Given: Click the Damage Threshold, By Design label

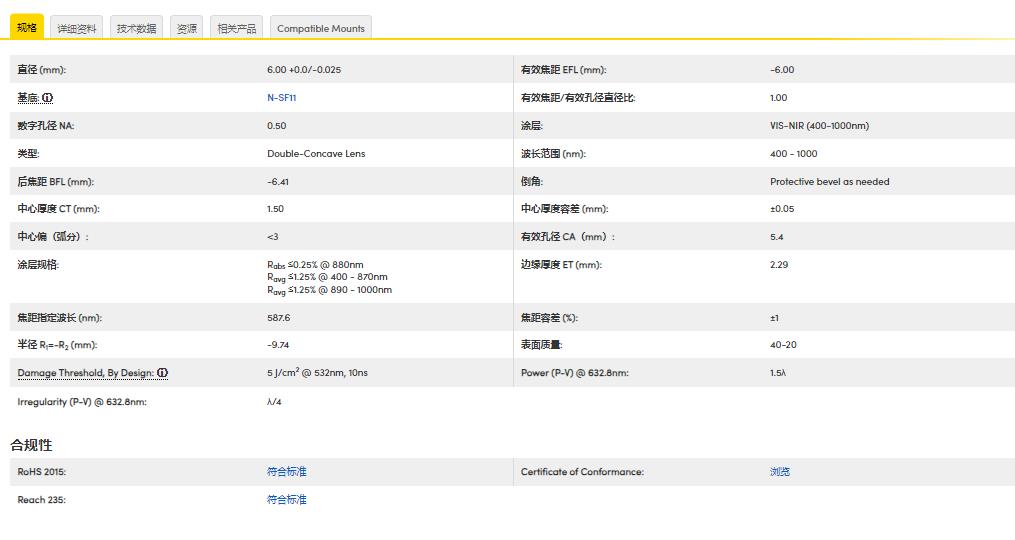Looking at the screenshot, I should point(85,373).
